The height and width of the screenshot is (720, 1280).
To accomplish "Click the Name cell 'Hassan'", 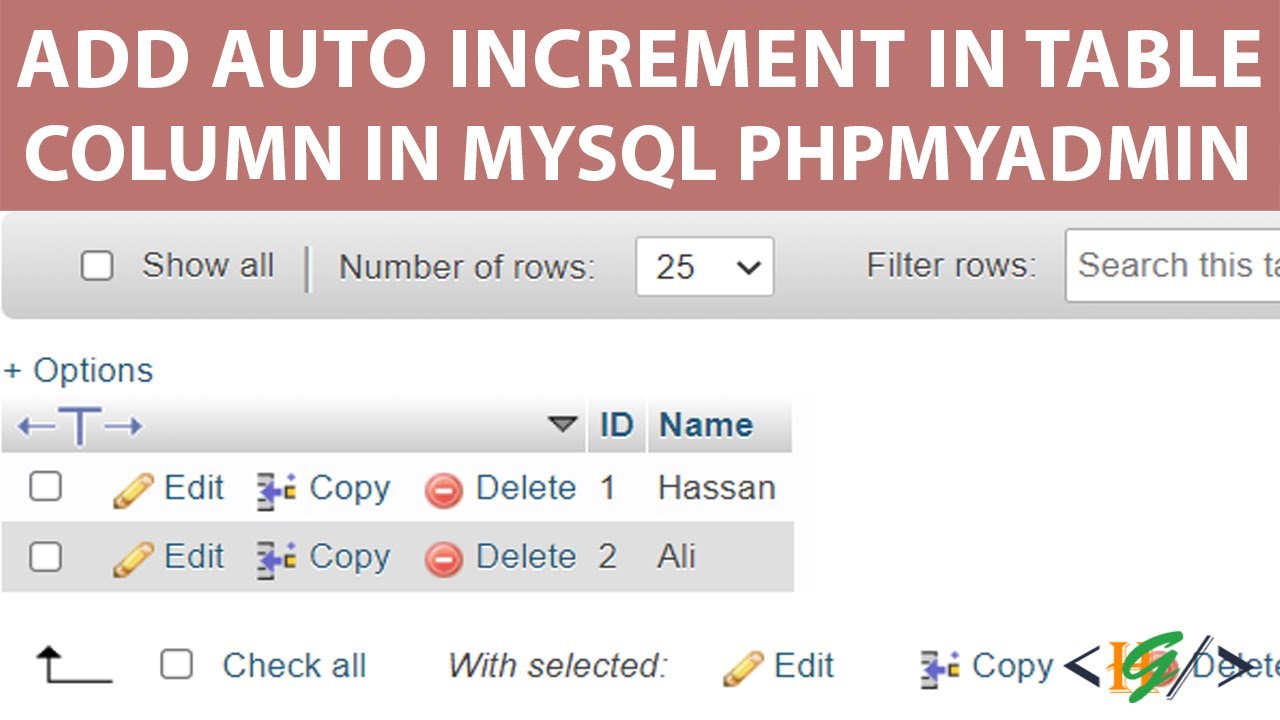I will (x=717, y=488).
